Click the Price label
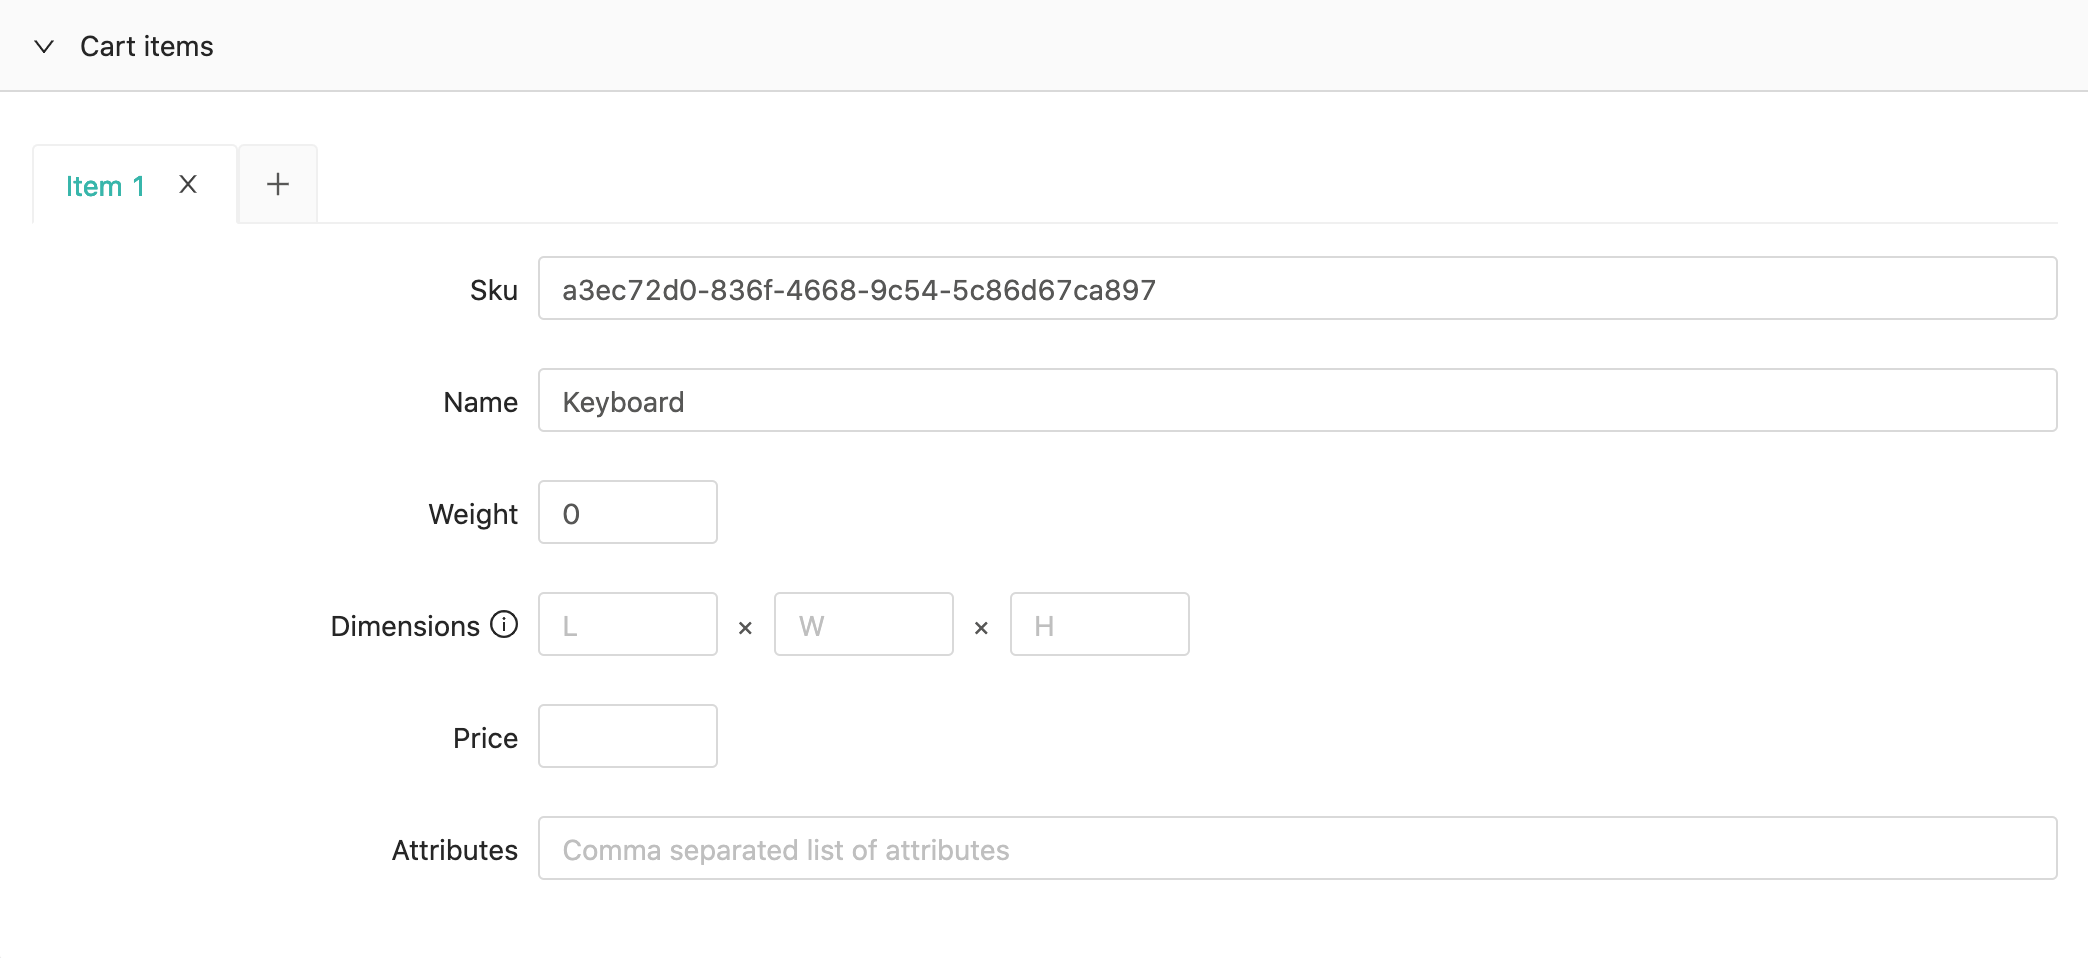2088x958 pixels. pos(485,738)
